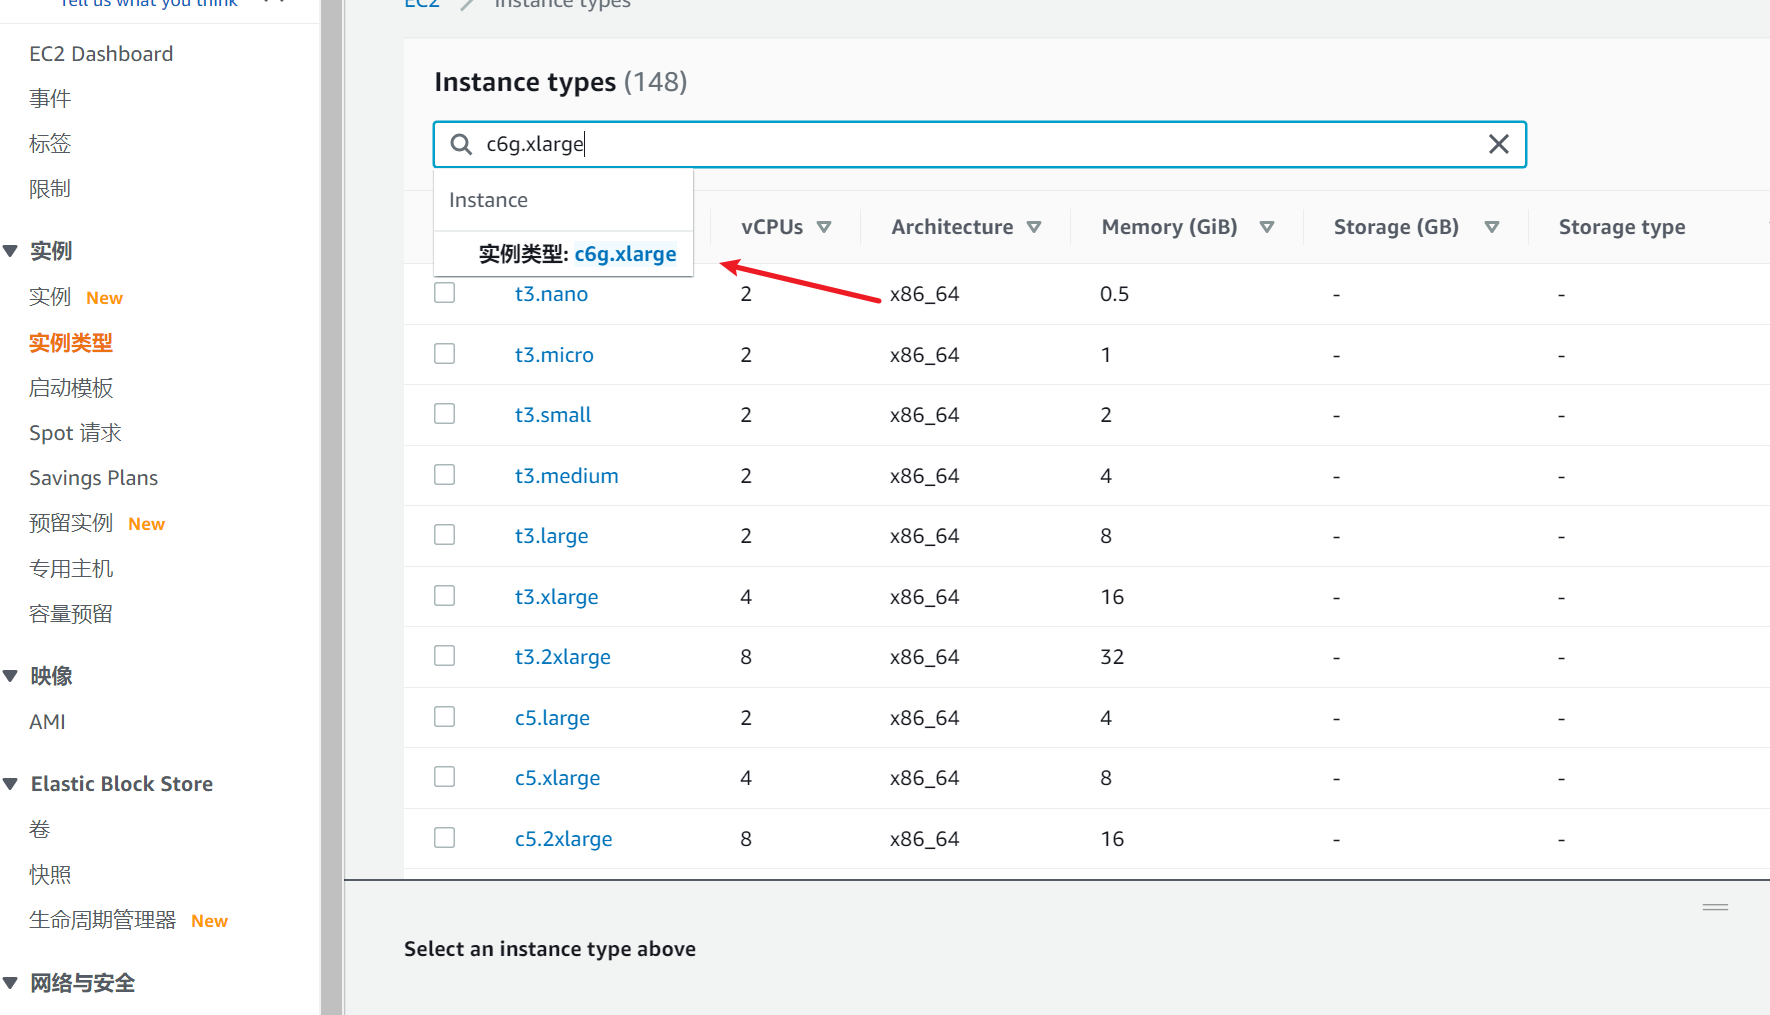This screenshot has width=1770, height=1015.
Task: Check the t3.medium row checkbox
Action: pyautogui.click(x=445, y=474)
